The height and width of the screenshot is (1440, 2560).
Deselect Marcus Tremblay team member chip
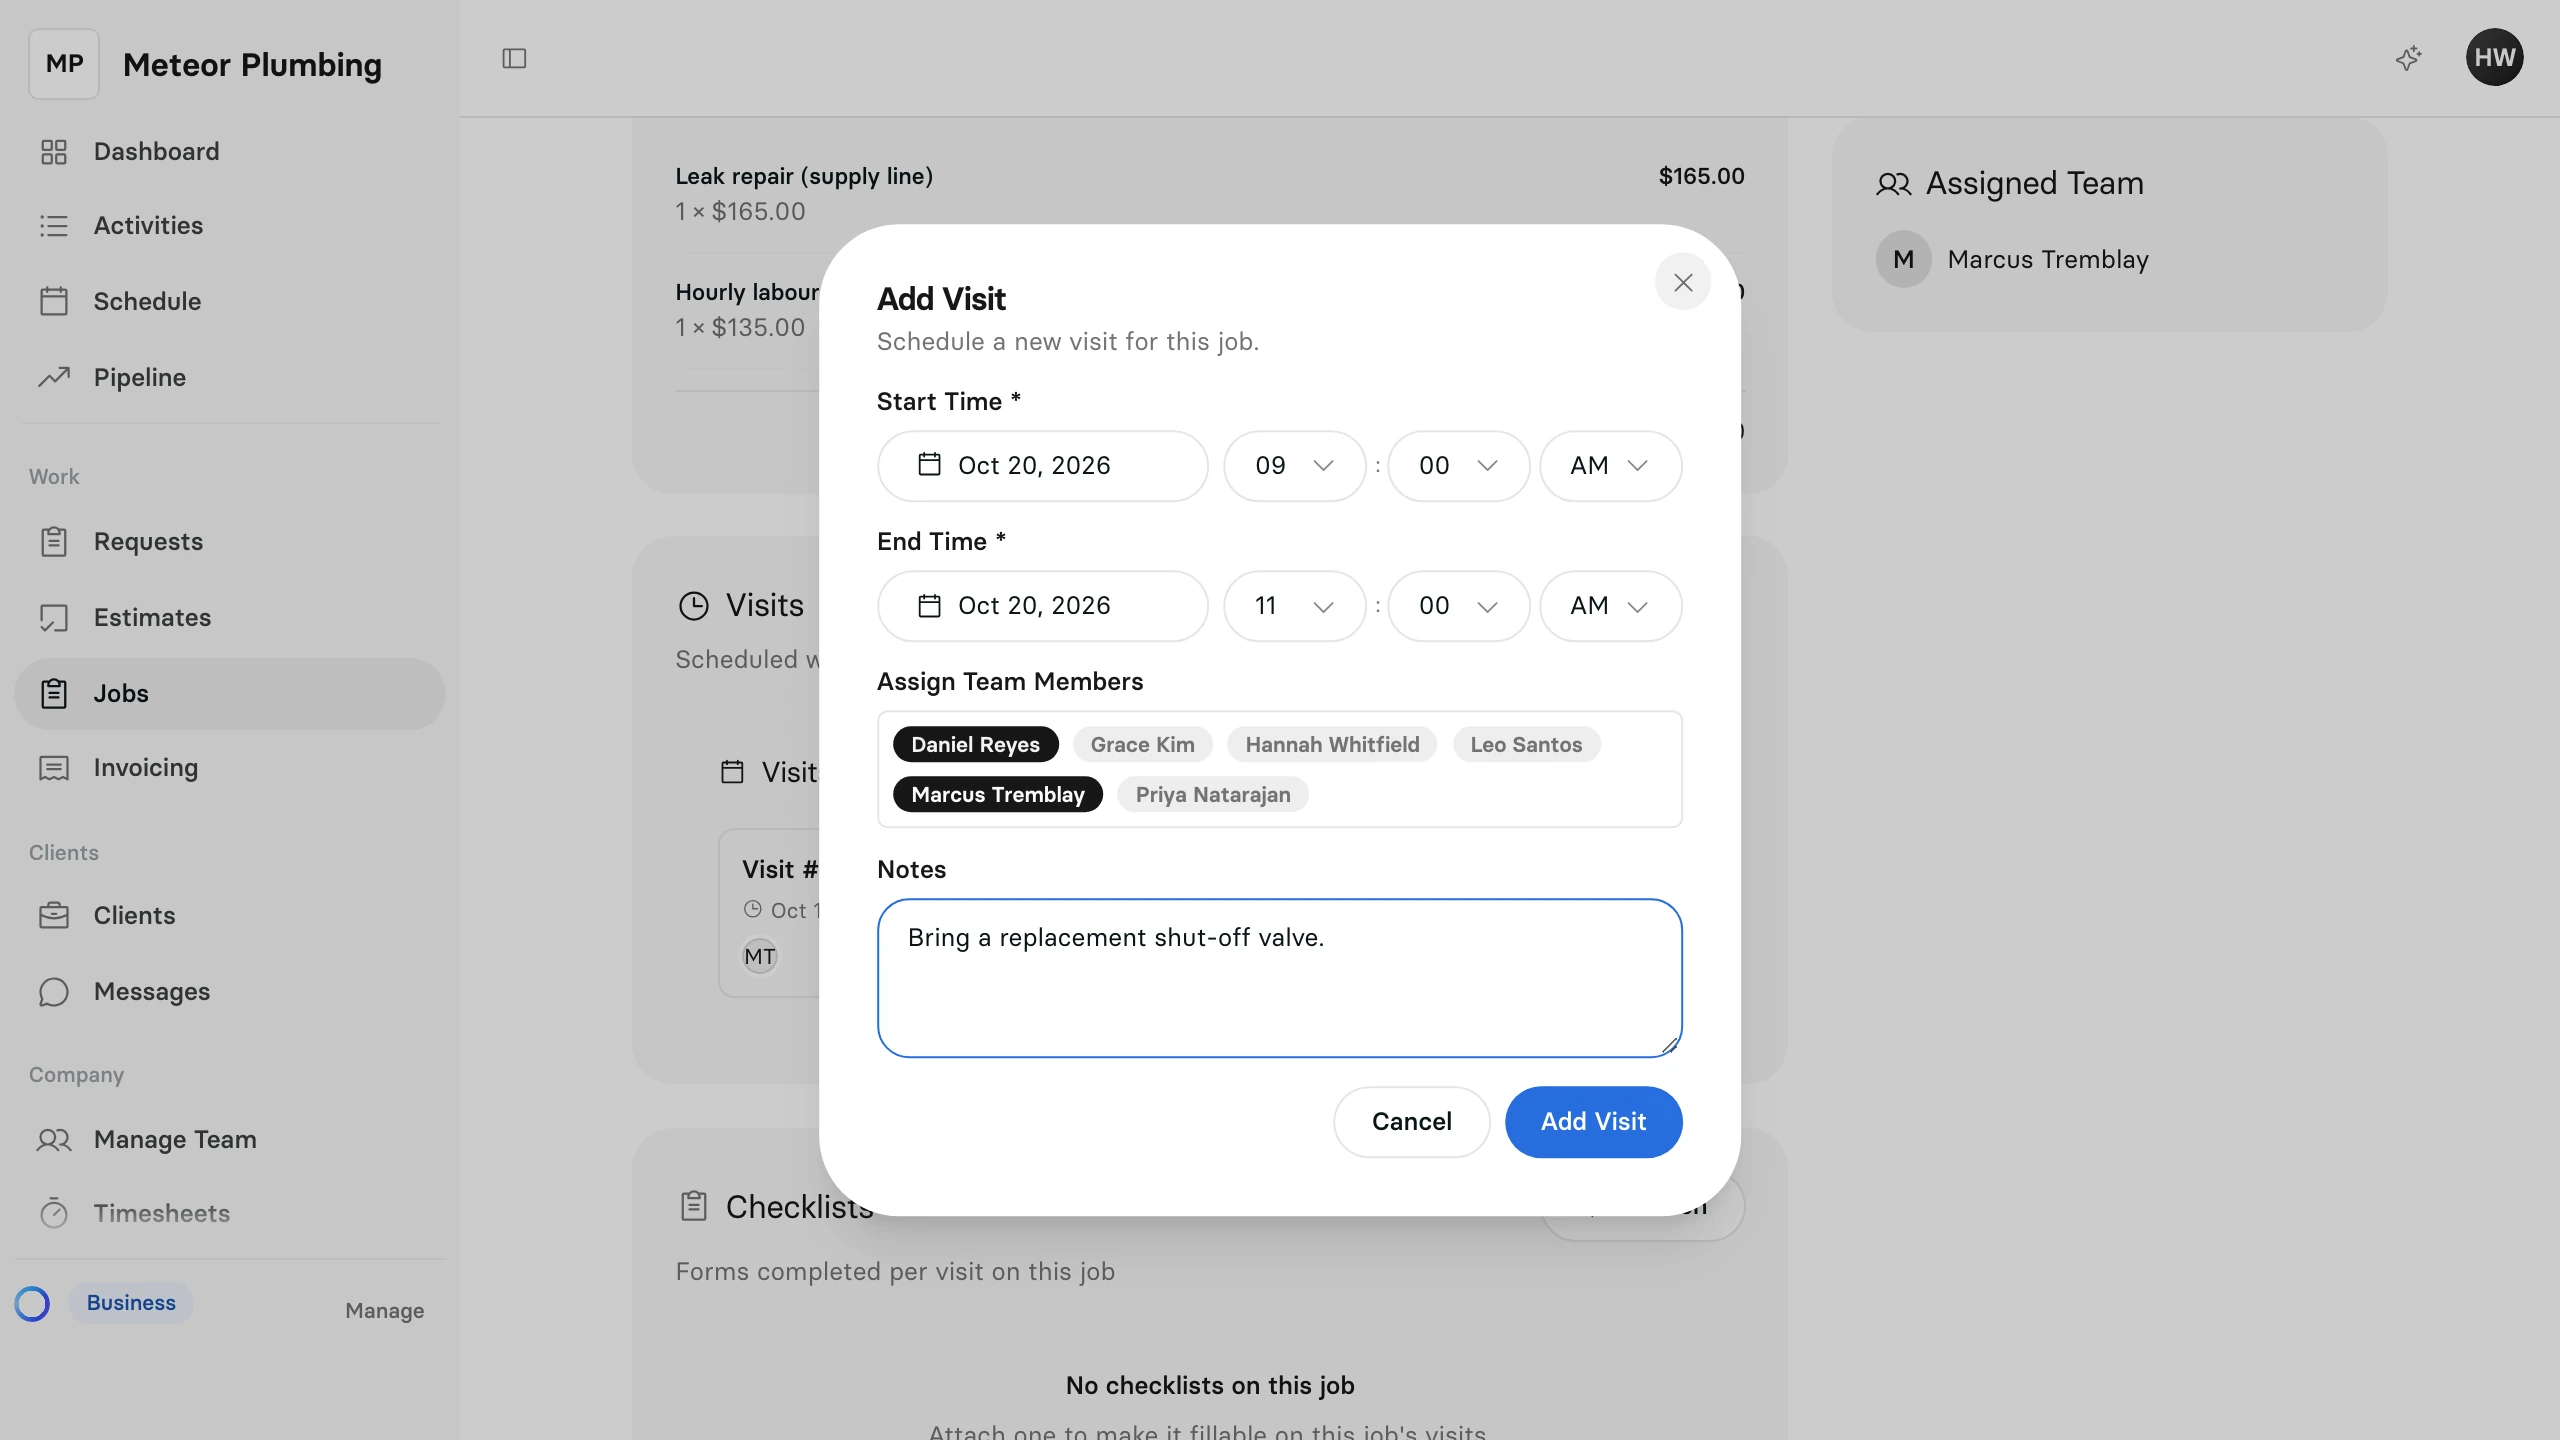pyautogui.click(x=997, y=795)
